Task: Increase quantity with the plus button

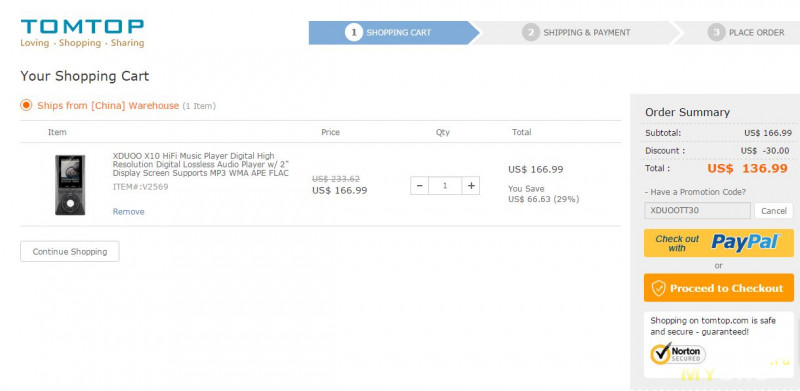Action: pos(471,186)
